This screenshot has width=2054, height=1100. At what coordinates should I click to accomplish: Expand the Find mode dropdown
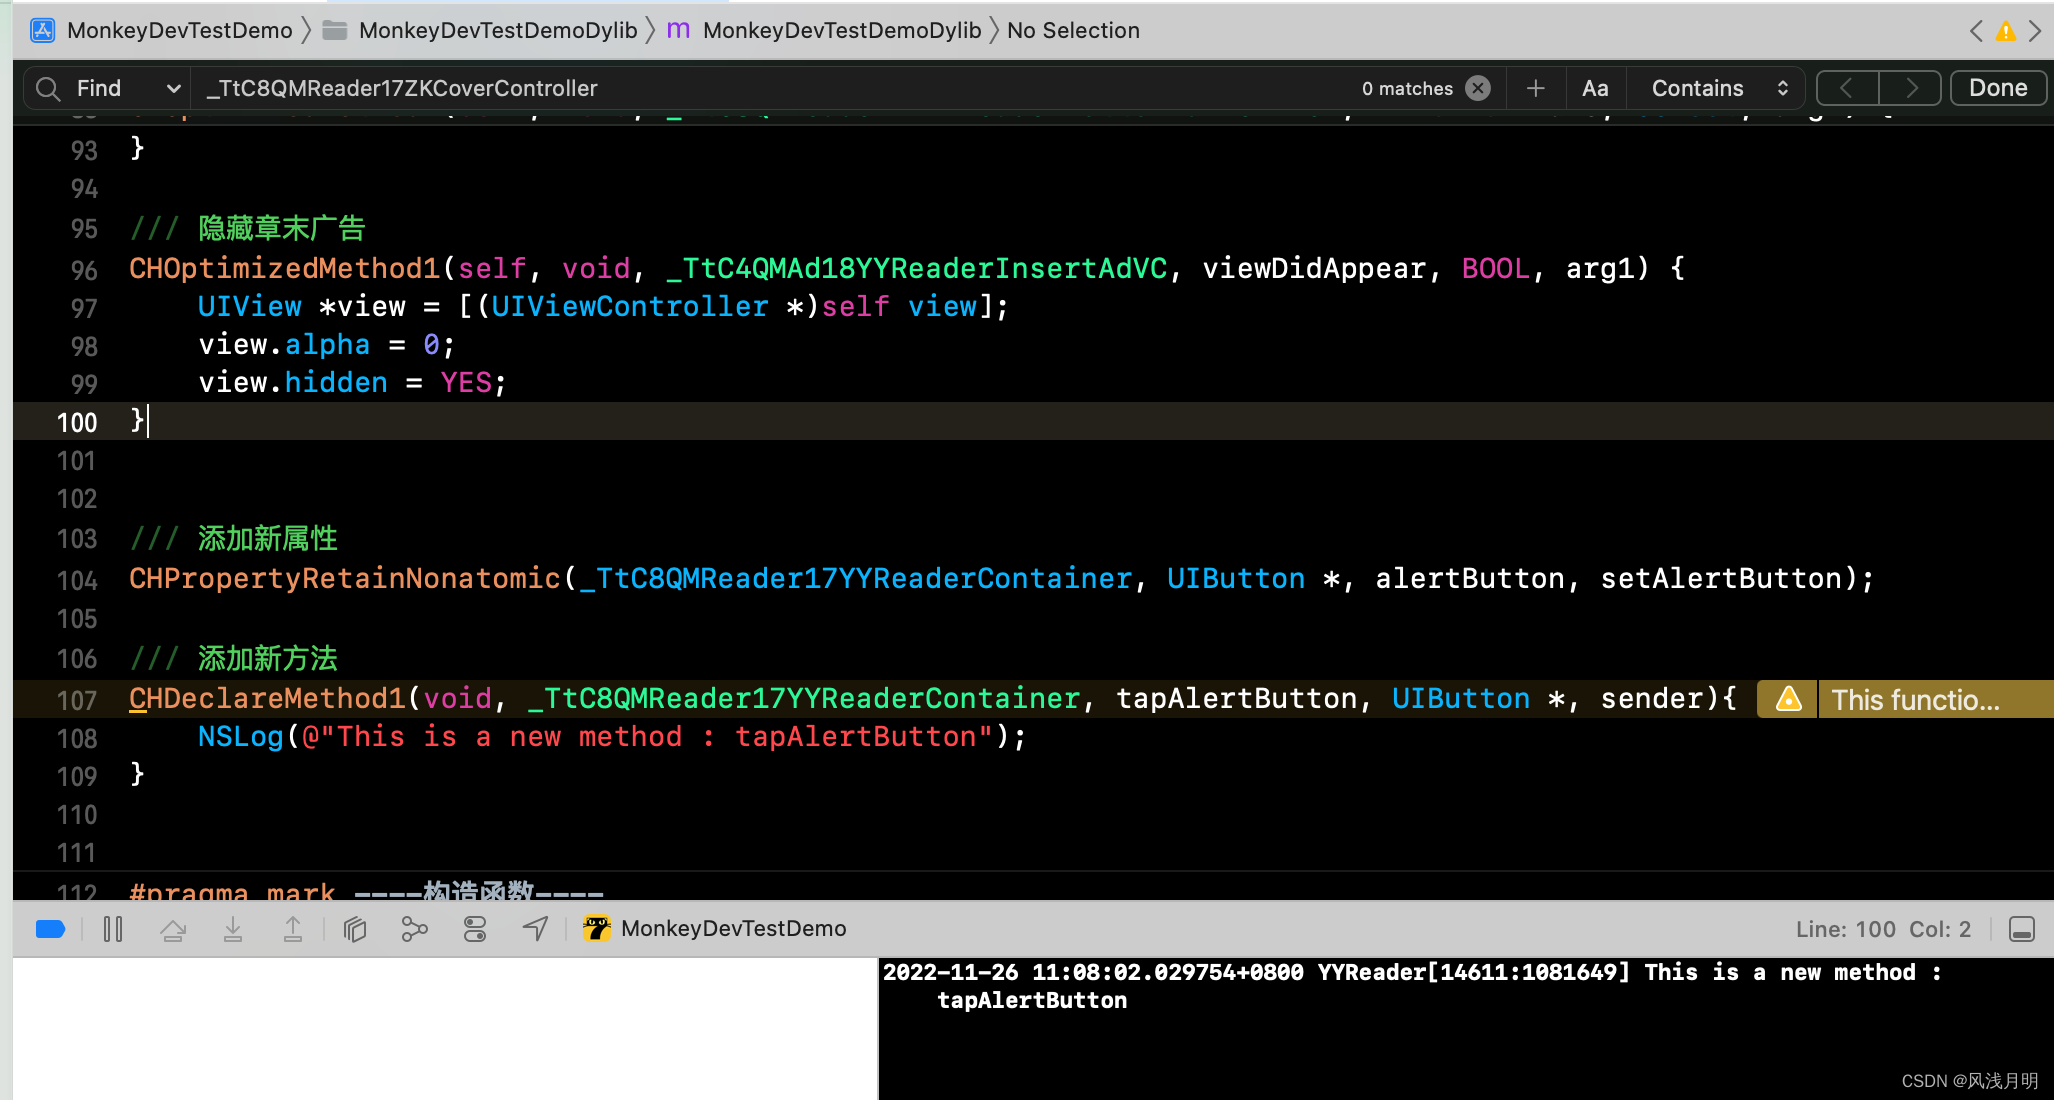click(173, 88)
